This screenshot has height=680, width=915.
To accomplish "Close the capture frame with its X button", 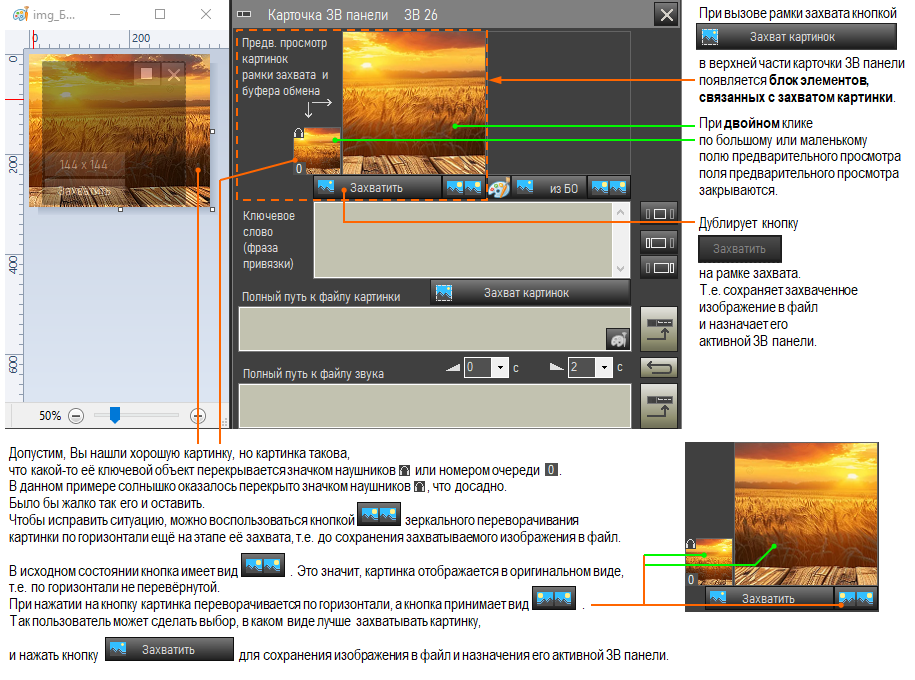I will 174,74.
